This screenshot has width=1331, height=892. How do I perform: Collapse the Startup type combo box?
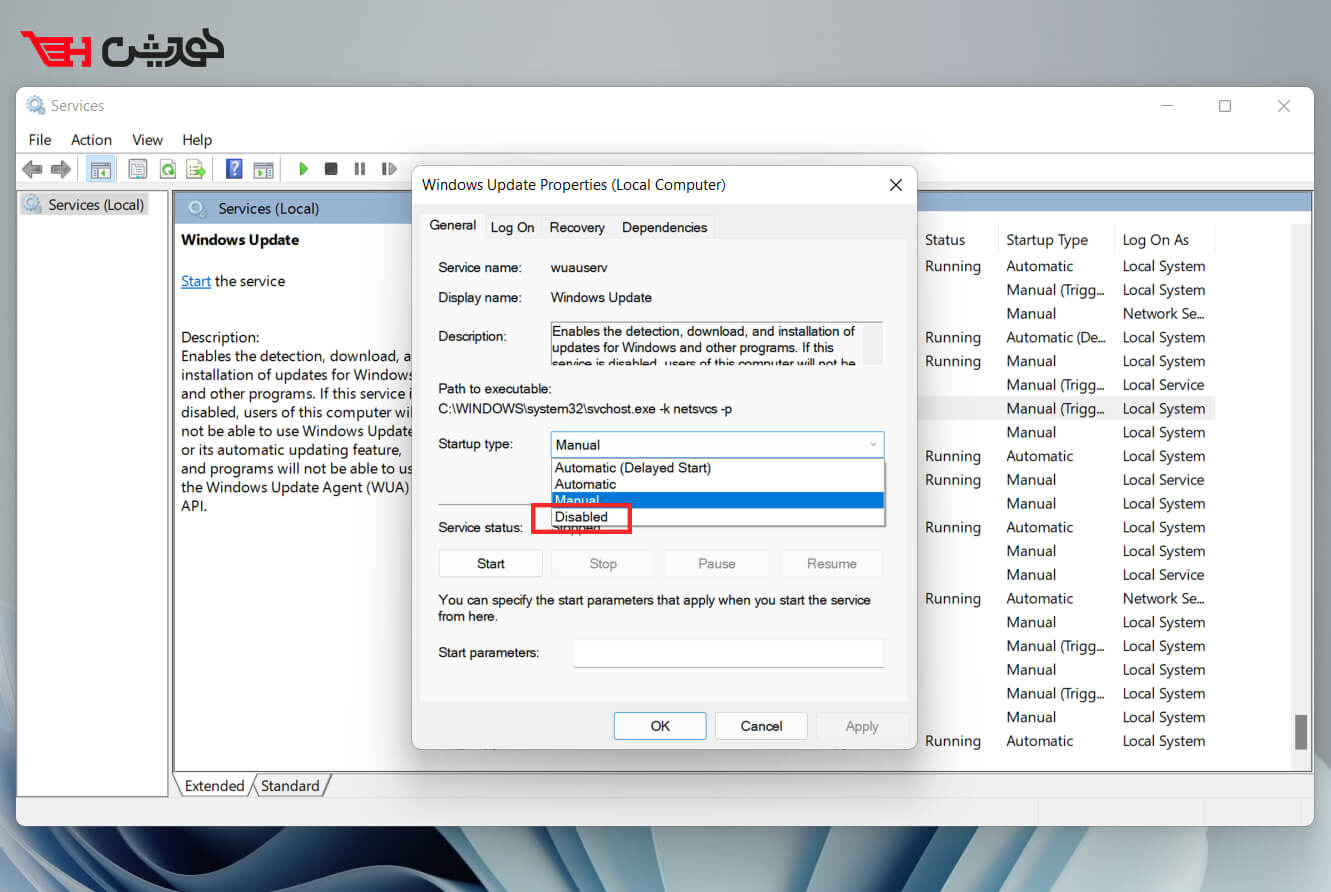[x=873, y=444]
